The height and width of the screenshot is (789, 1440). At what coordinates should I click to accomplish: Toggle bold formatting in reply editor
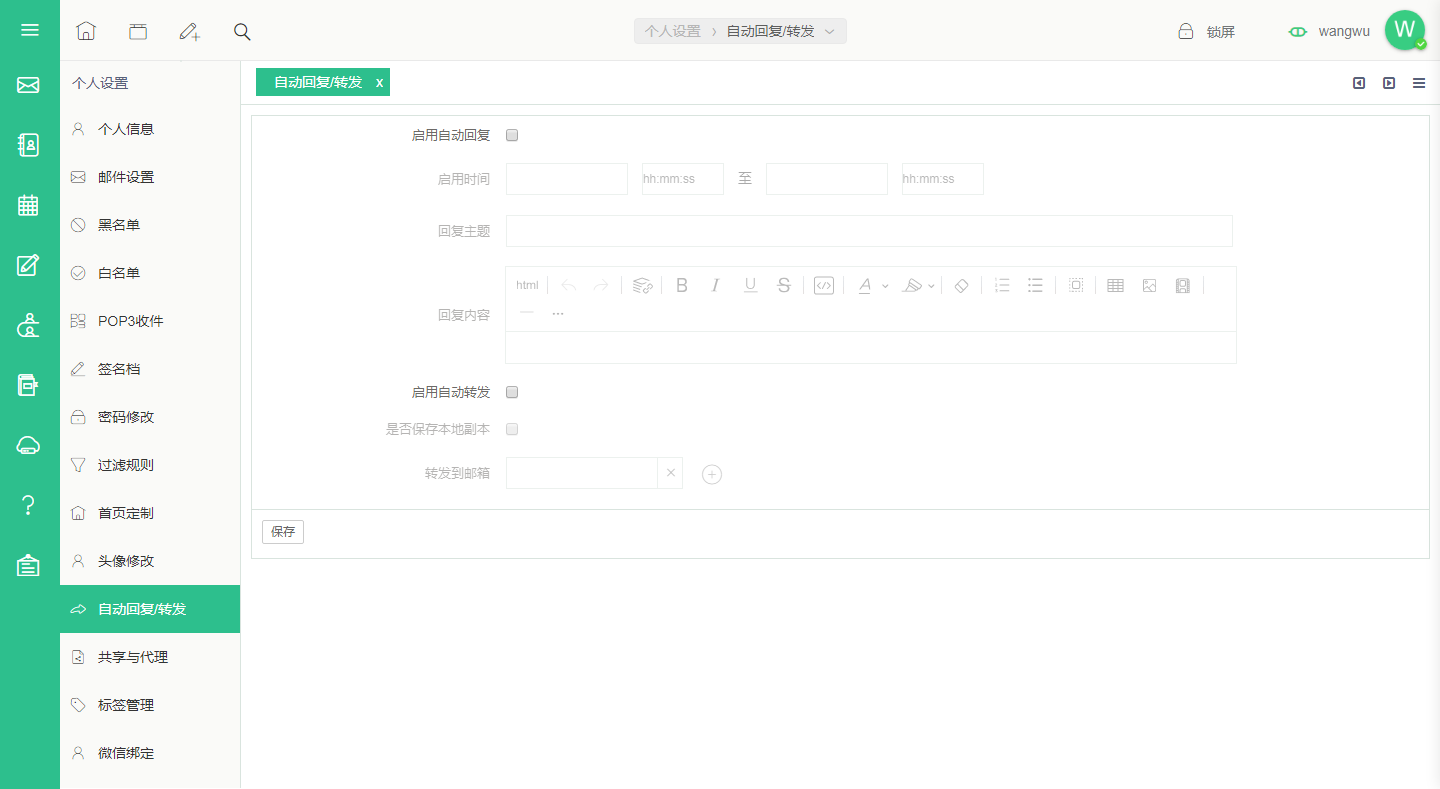coord(682,285)
